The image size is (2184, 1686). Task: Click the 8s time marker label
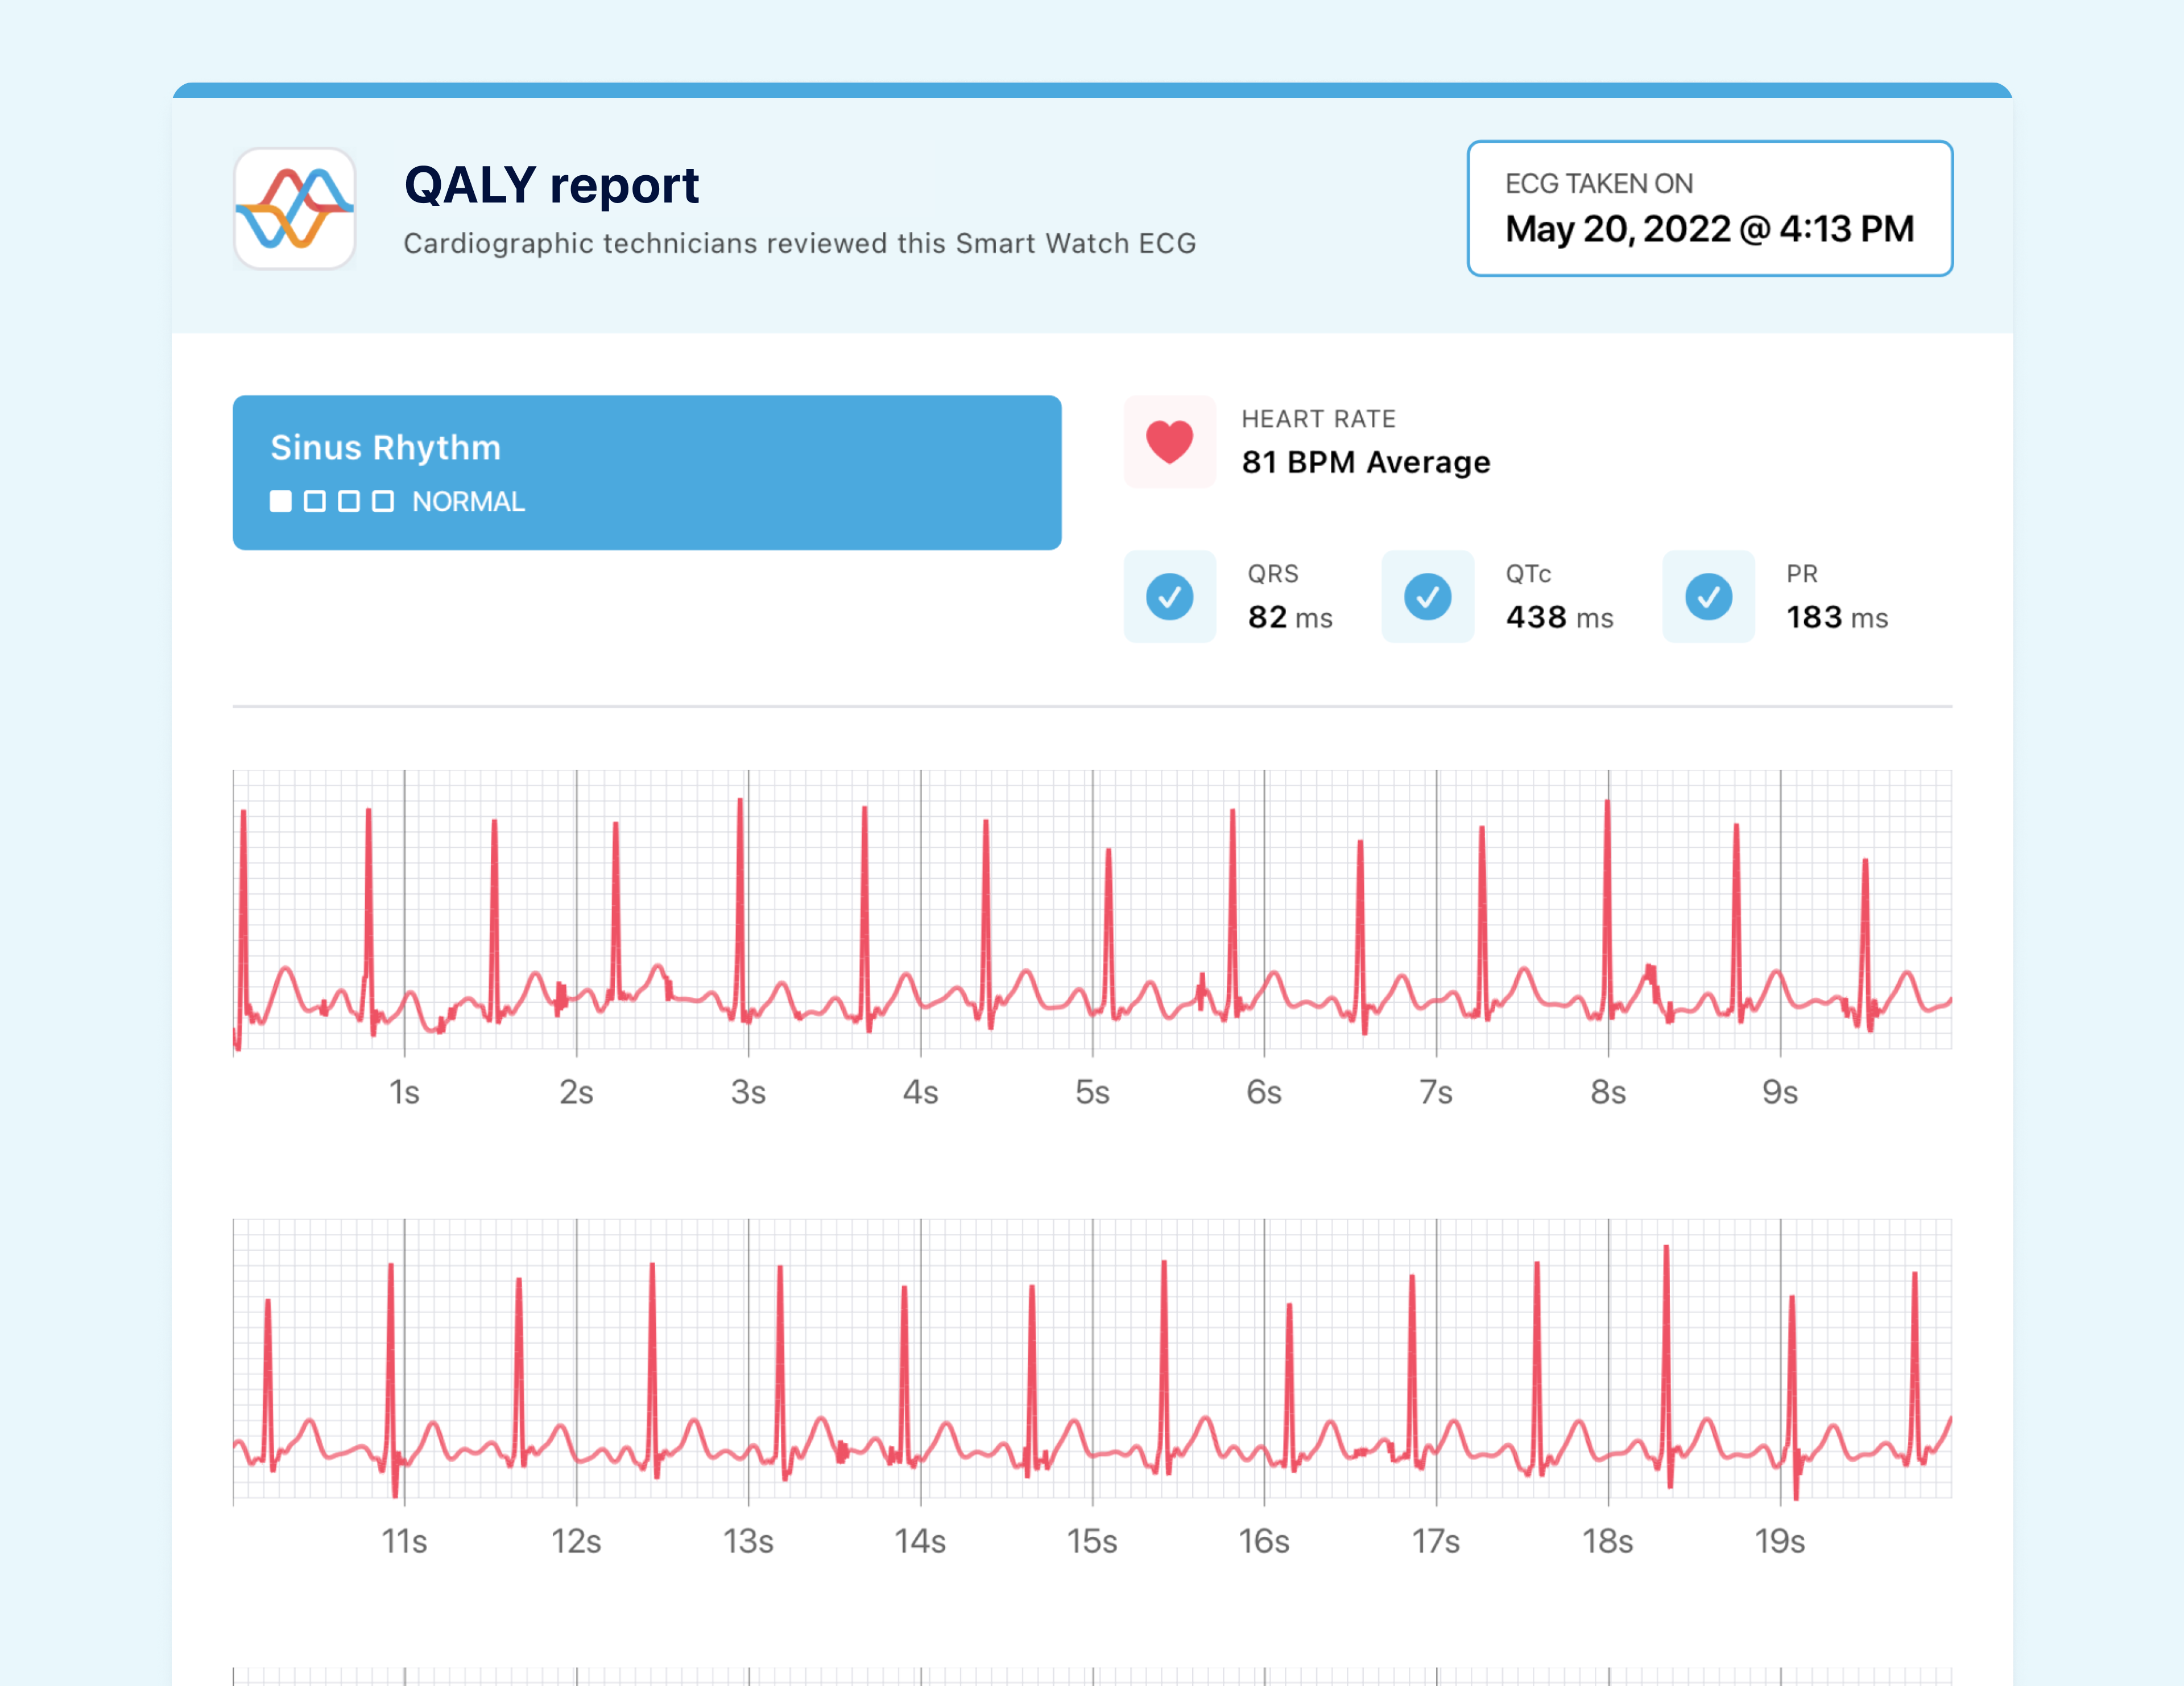pyautogui.click(x=1608, y=1092)
